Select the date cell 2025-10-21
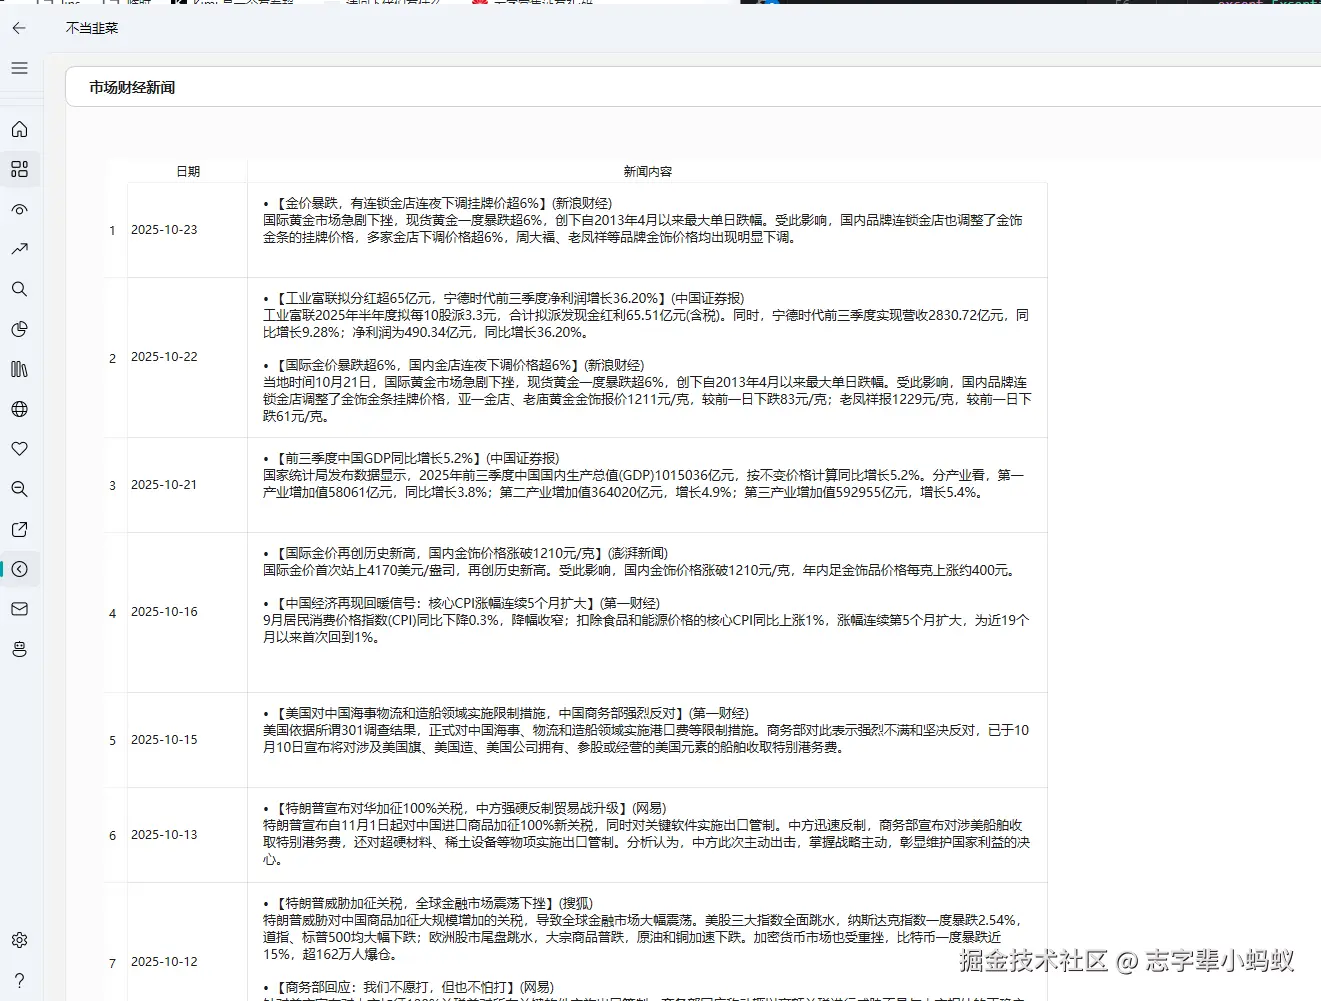The height and width of the screenshot is (1001, 1321). pyautogui.click(x=165, y=485)
